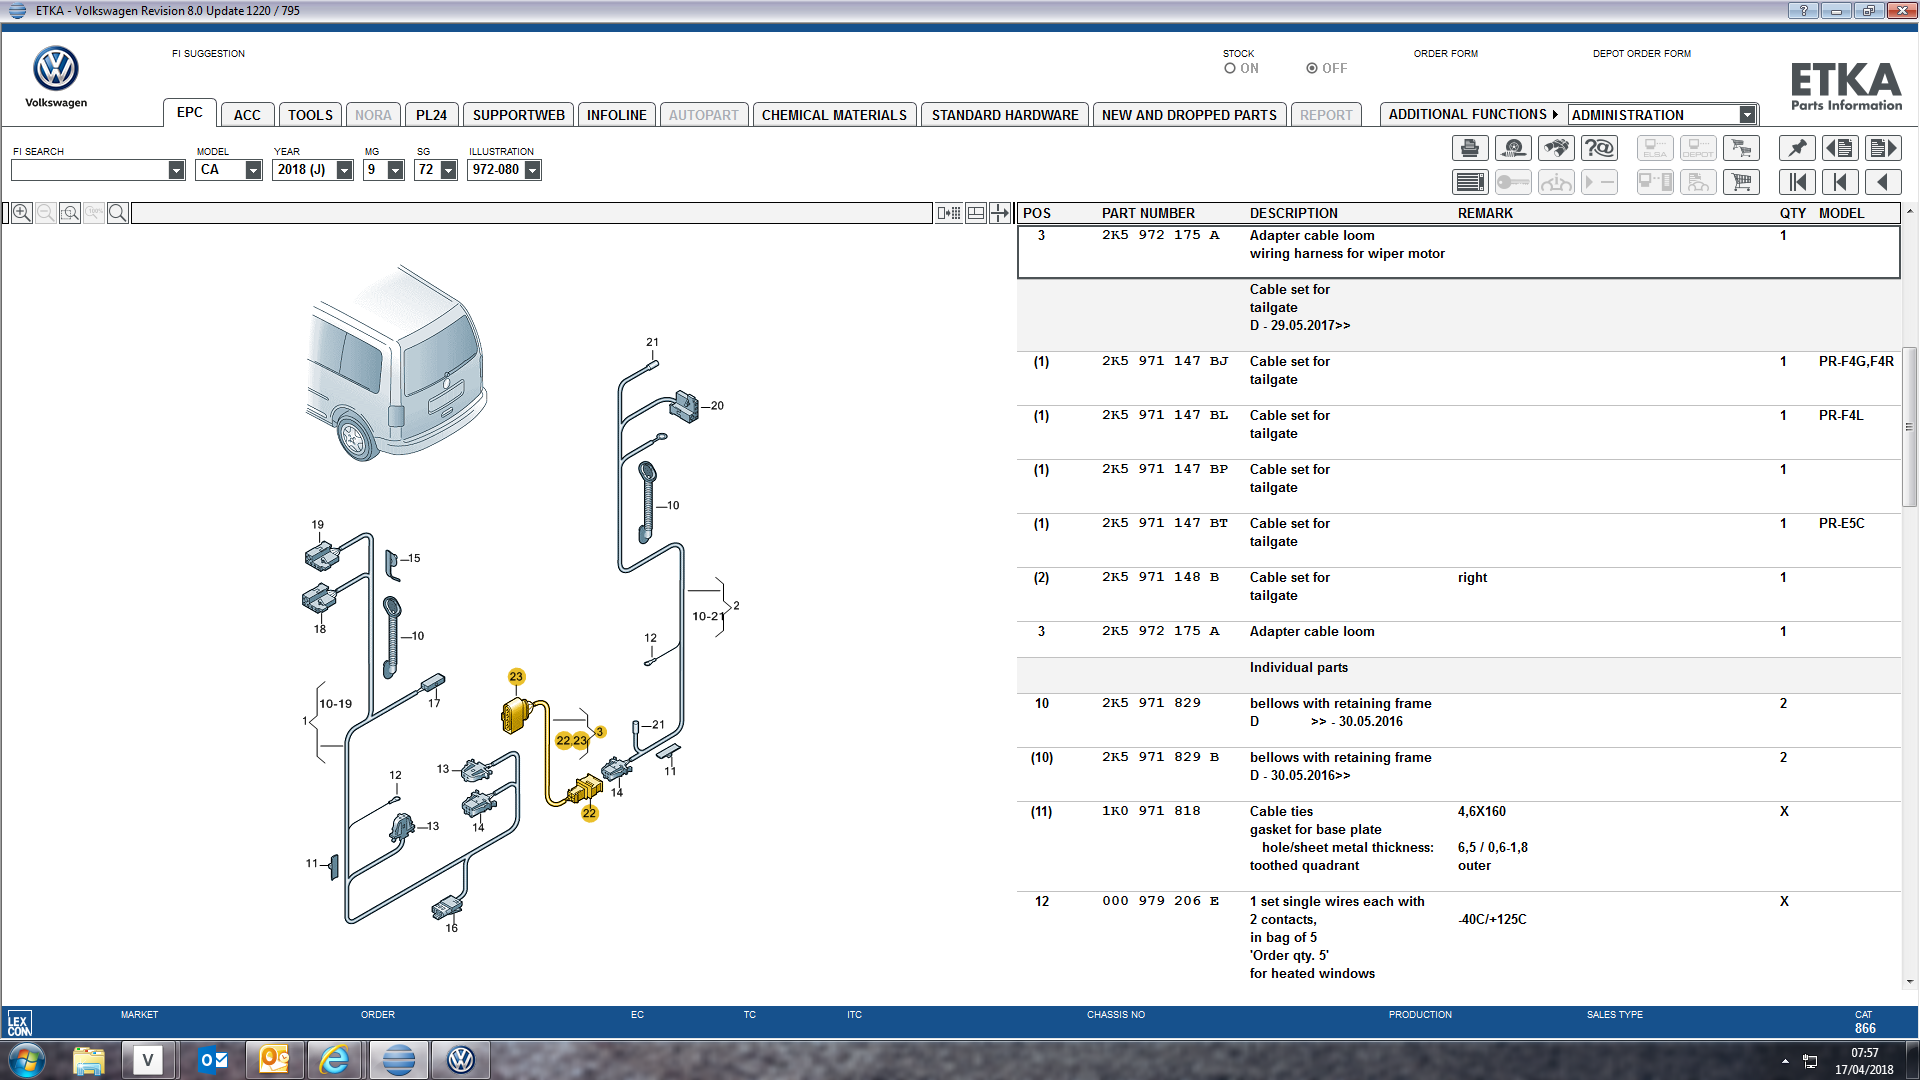Viewport: 1920px width, 1080px height.
Task: Click the ORDER FORM link
Action: 1445,54
